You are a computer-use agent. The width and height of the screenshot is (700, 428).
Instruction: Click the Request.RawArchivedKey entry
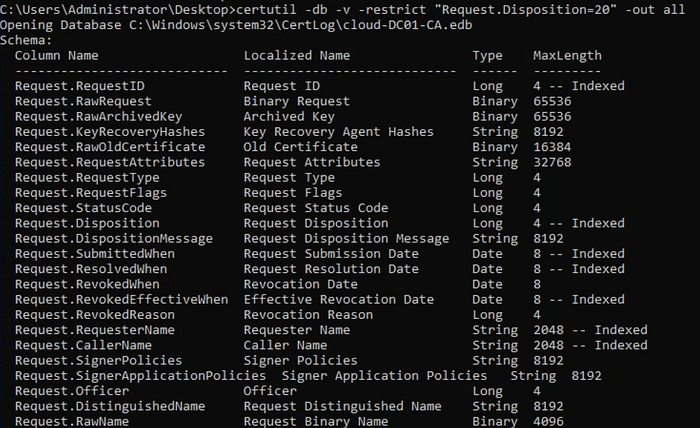coord(99,116)
